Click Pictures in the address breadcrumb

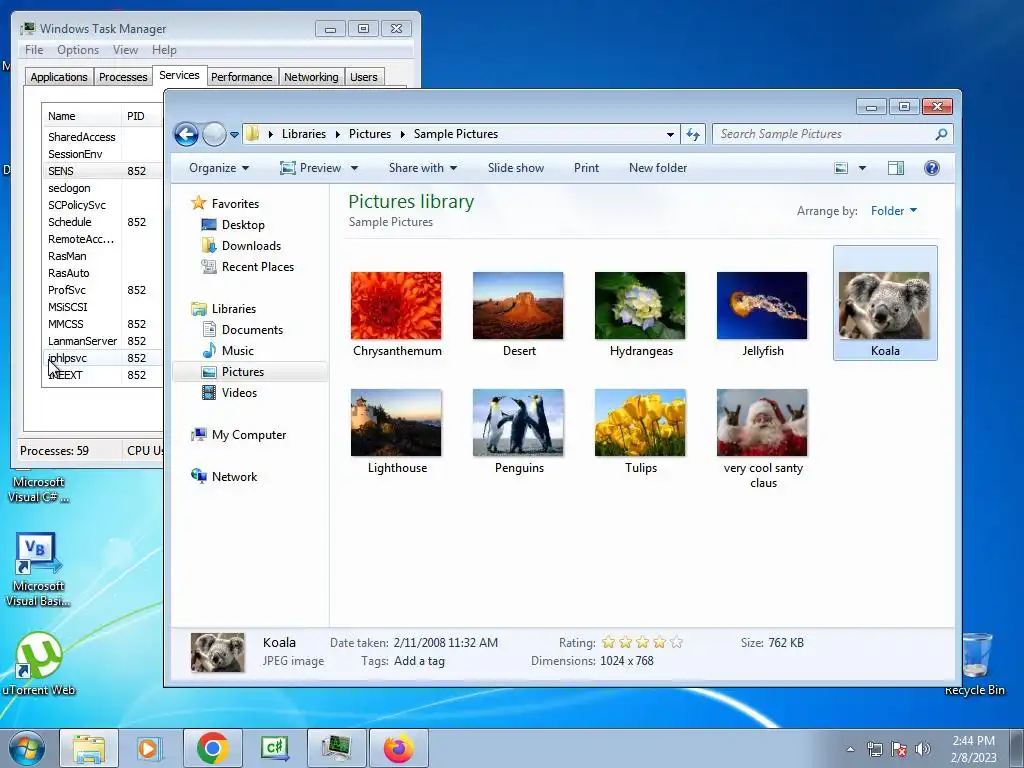coord(370,134)
